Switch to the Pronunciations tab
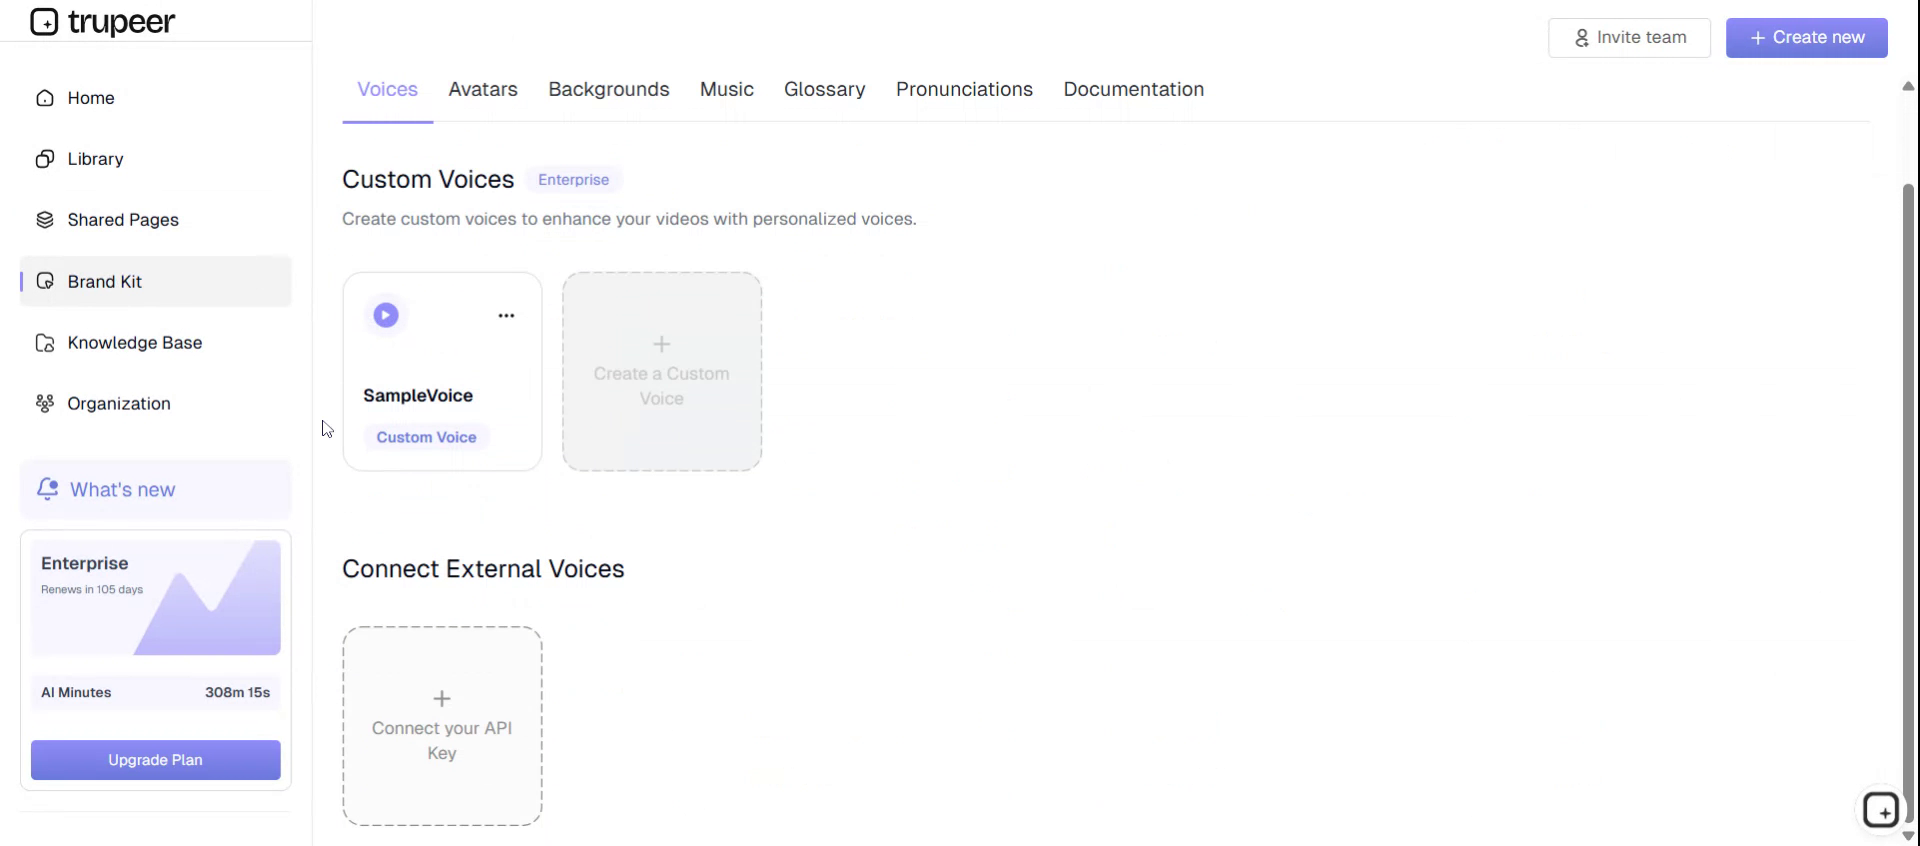1920x846 pixels. tap(964, 90)
